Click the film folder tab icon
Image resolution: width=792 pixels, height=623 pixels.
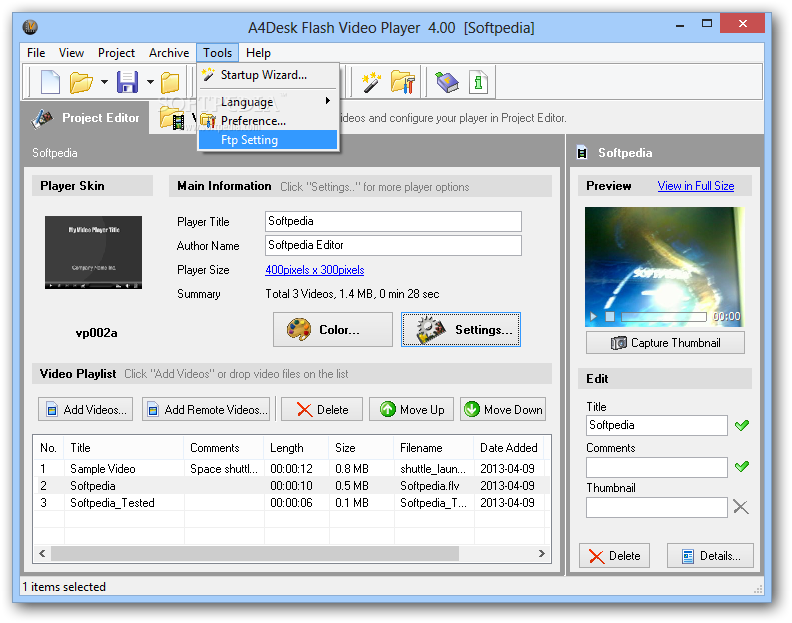172,118
